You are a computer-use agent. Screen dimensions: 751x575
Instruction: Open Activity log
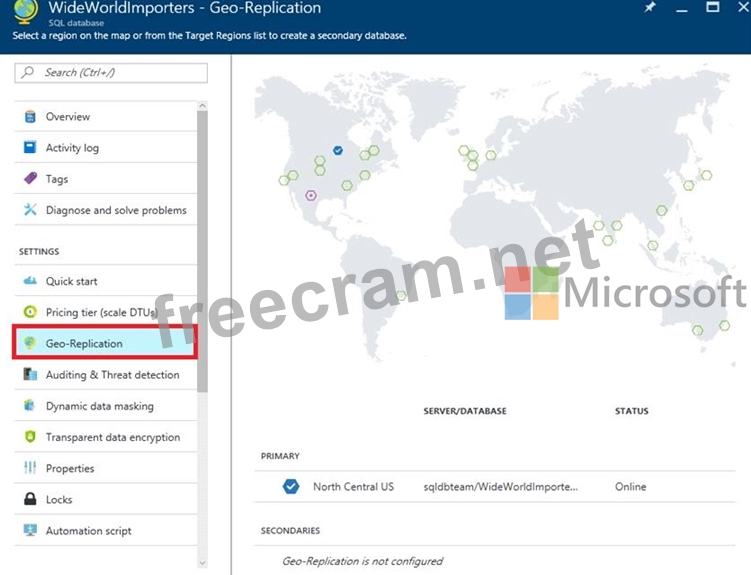tap(105, 147)
